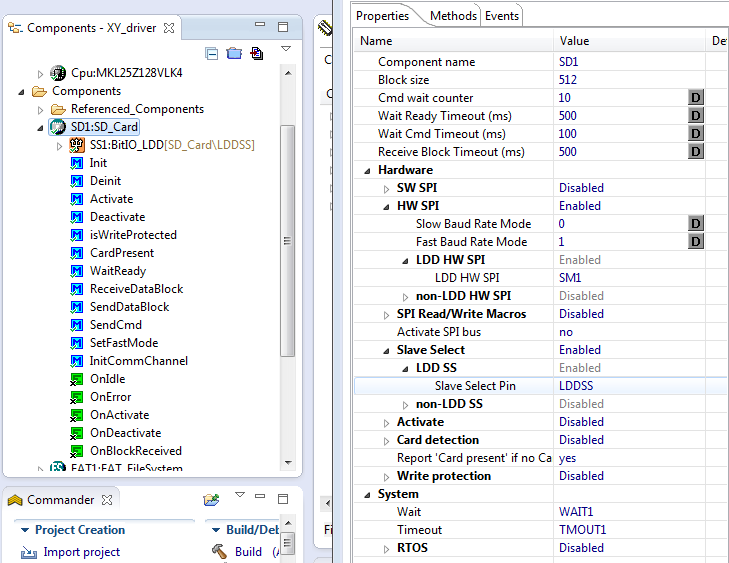Click the Init method icon

[76, 163]
